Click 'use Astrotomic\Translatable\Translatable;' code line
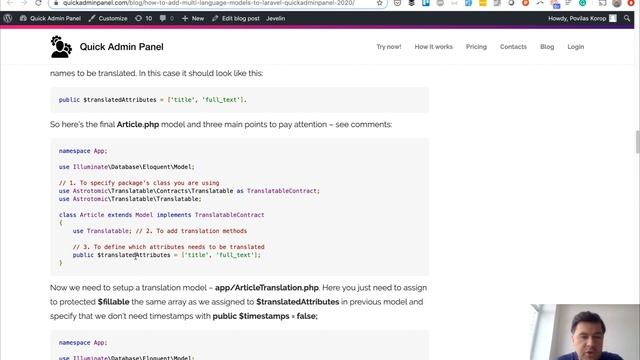This screenshot has width=640, height=360. 130,199
